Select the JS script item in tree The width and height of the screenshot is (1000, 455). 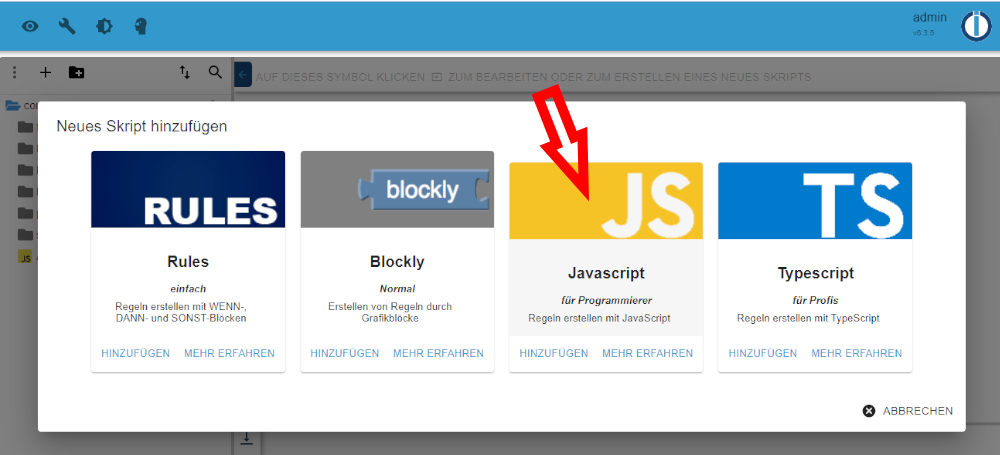(x=25, y=257)
